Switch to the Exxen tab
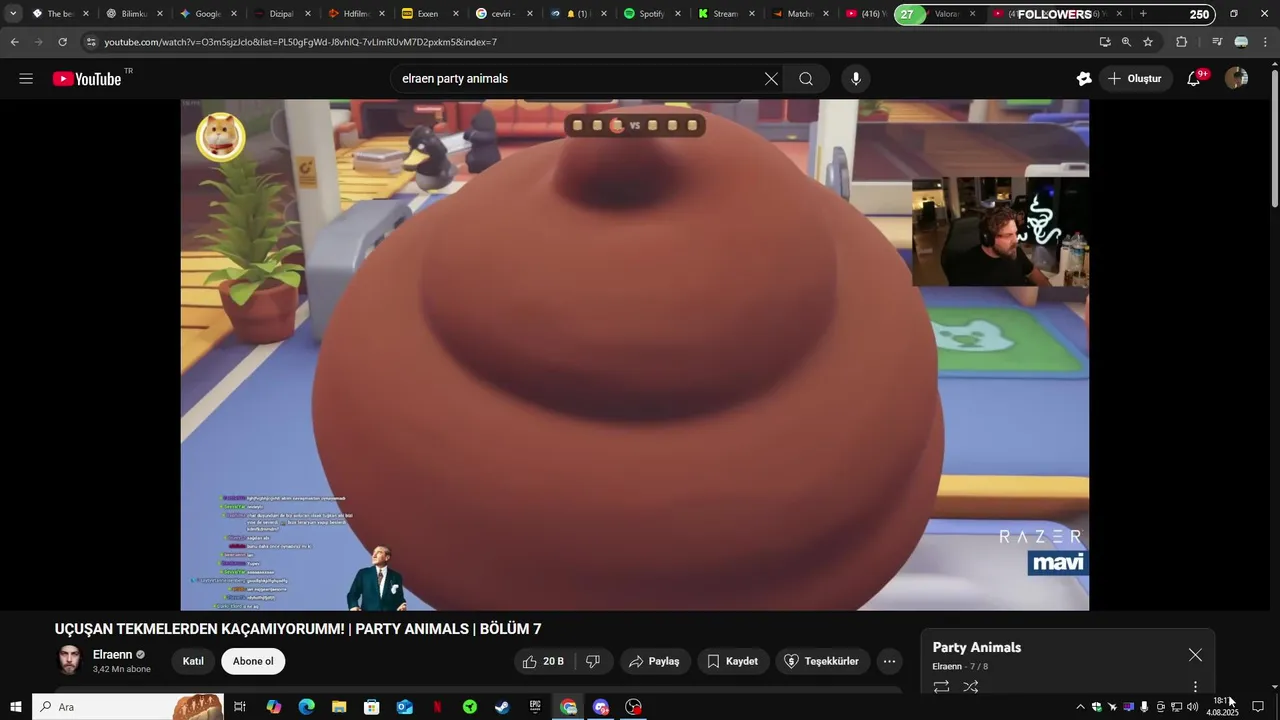Image resolution: width=1280 pixels, height=720 pixels. (x=428, y=14)
